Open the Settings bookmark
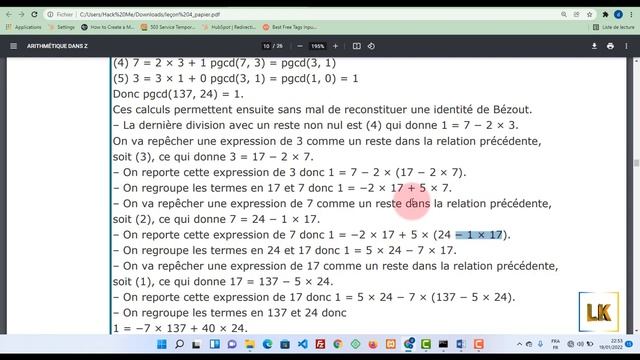 62,27
